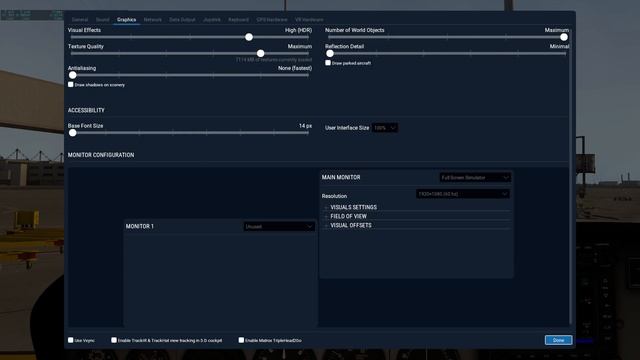The height and width of the screenshot is (360, 640).
Task: Open the Network tab
Action: point(153,20)
